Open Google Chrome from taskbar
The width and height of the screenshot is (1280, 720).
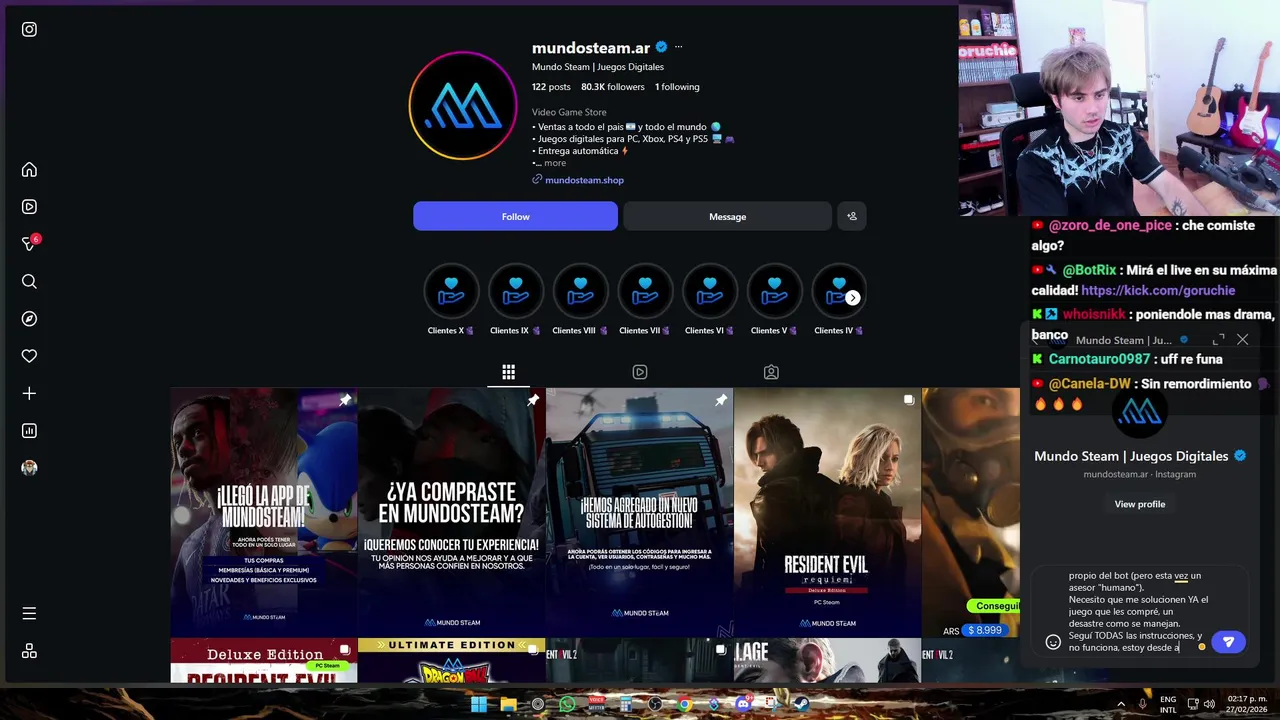(684, 704)
